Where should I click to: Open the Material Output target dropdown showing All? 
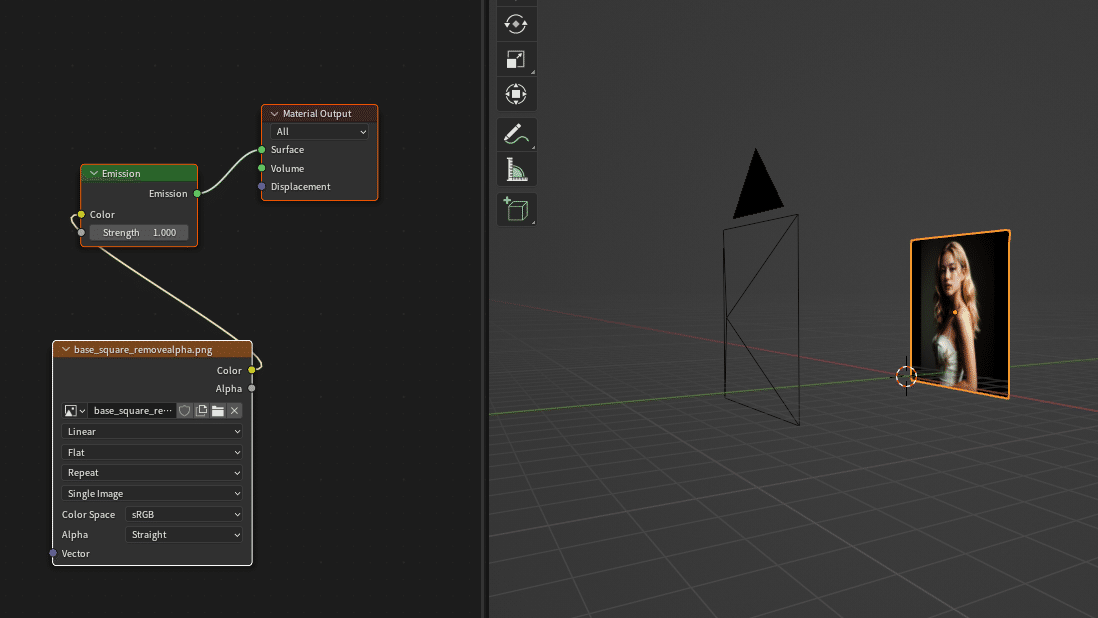(318, 131)
